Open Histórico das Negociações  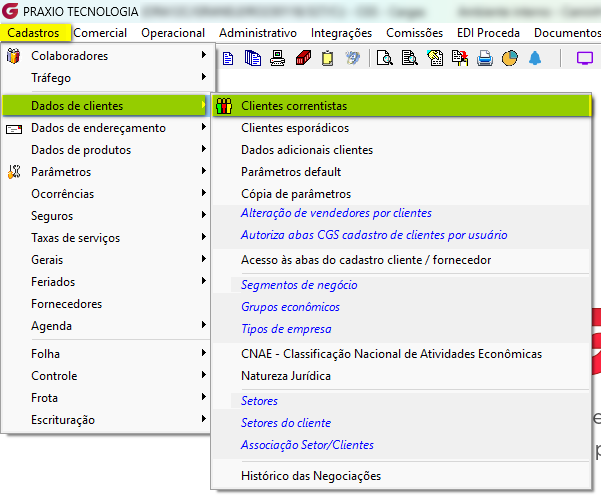point(401,476)
